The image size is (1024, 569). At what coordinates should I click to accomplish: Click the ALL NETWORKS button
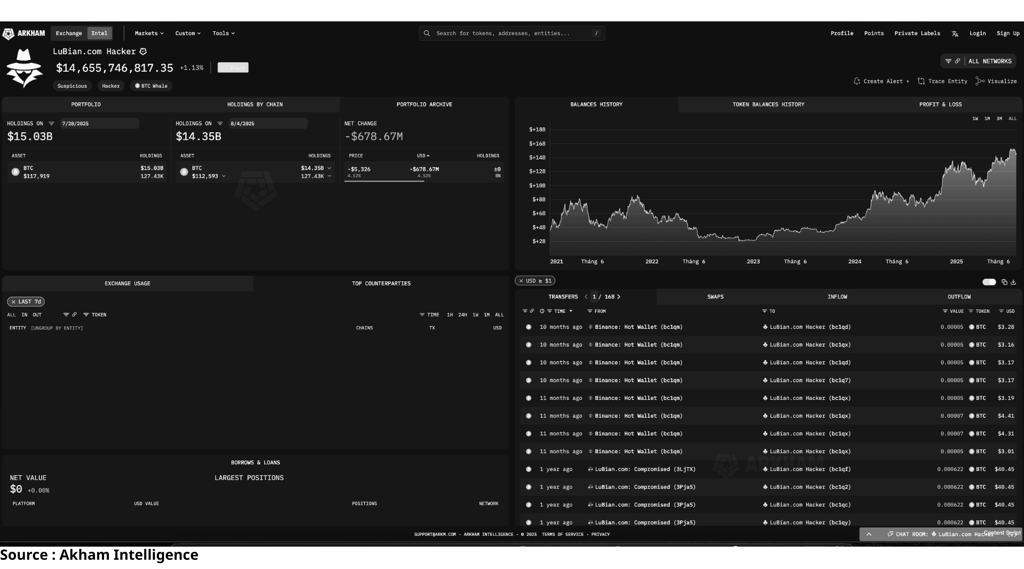(x=989, y=61)
